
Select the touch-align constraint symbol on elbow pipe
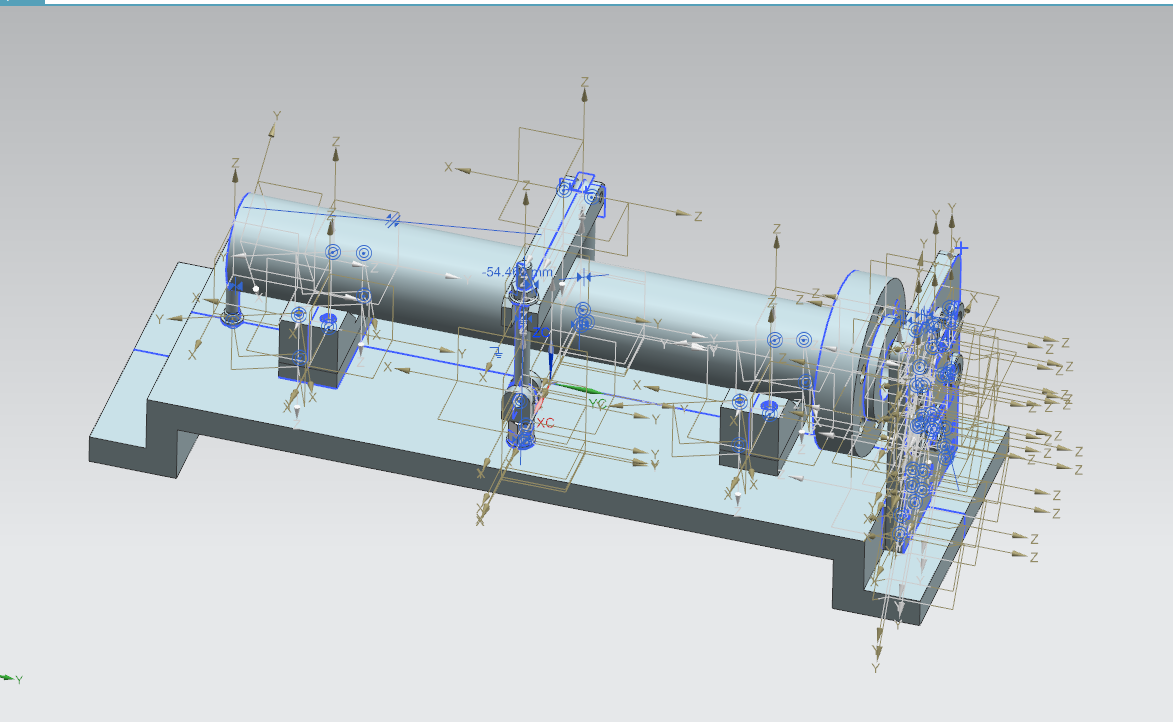(x=235, y=287)
